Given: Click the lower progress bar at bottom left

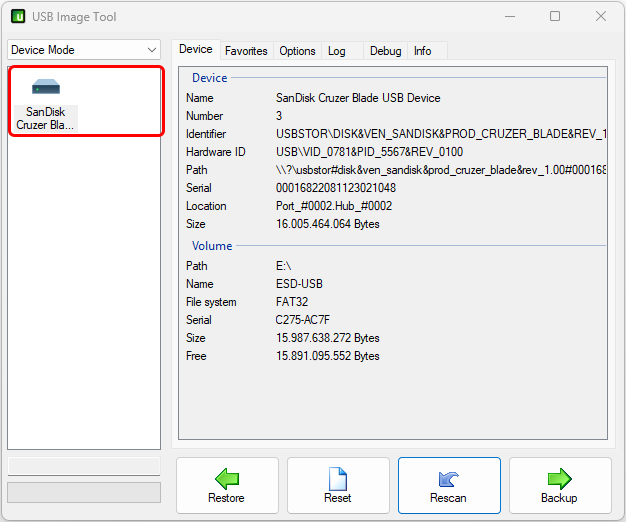Looking at the screenshot, I should [84, 492].
